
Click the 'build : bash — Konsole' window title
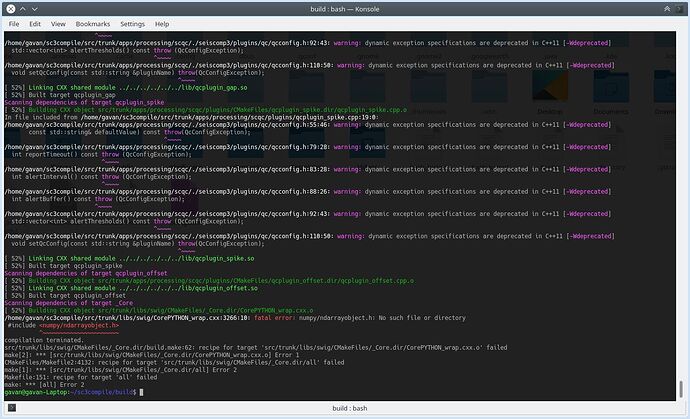tap(344, 8)
